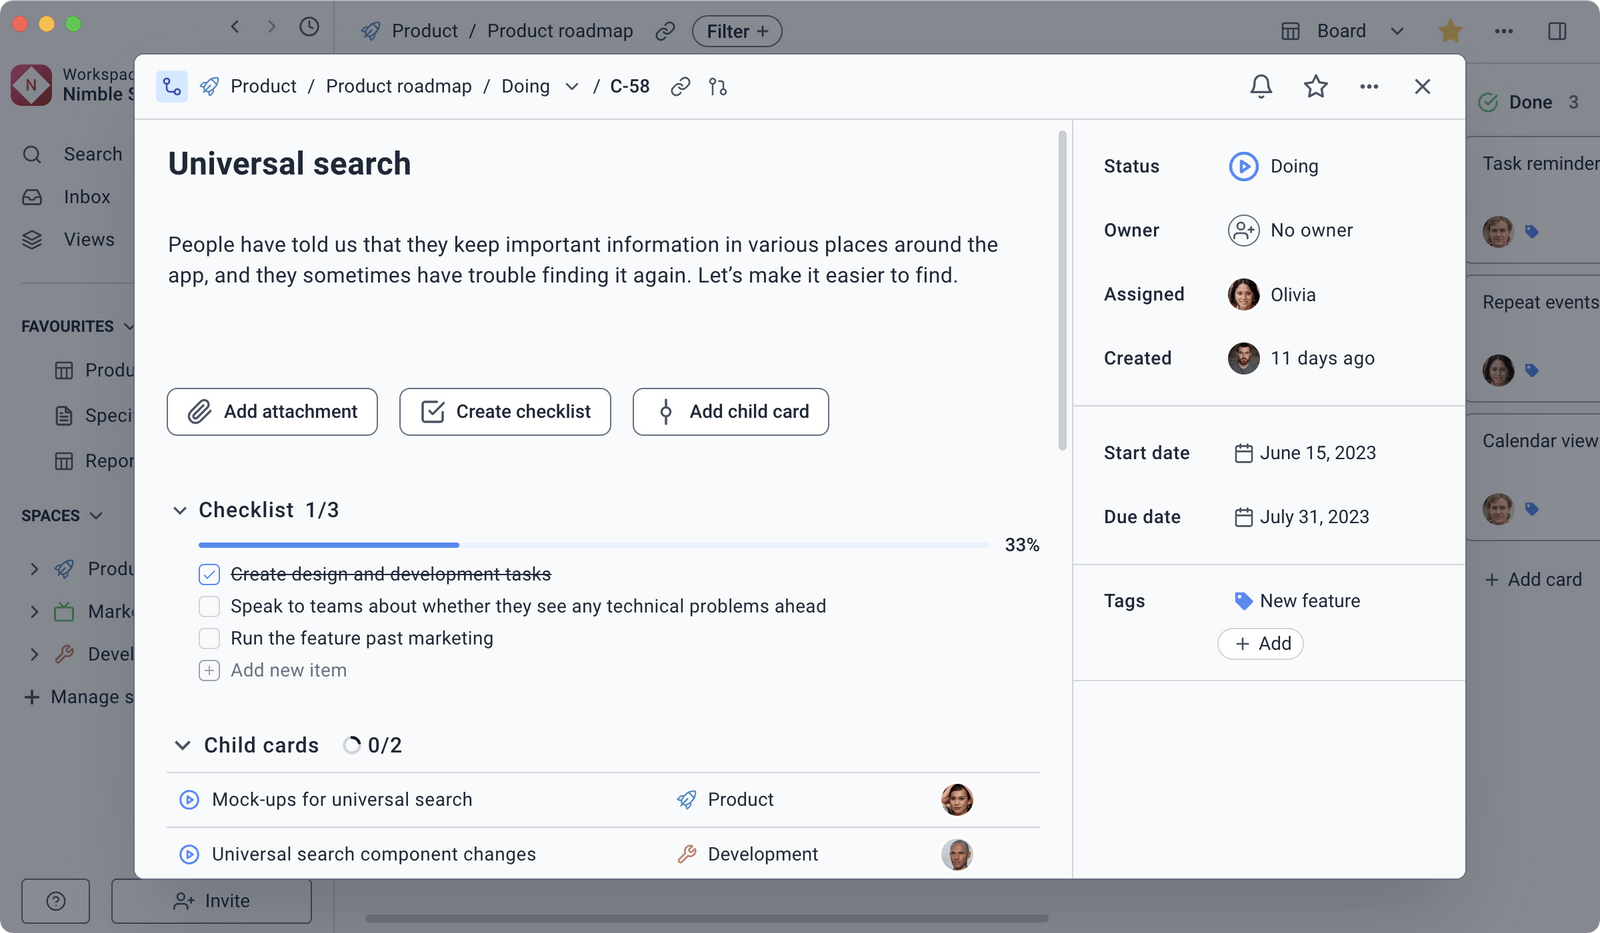Viewport: 1600px width, 933px height.
Task: Open the history clock icon in the toolbar
Action: click(x=309, y=28)
